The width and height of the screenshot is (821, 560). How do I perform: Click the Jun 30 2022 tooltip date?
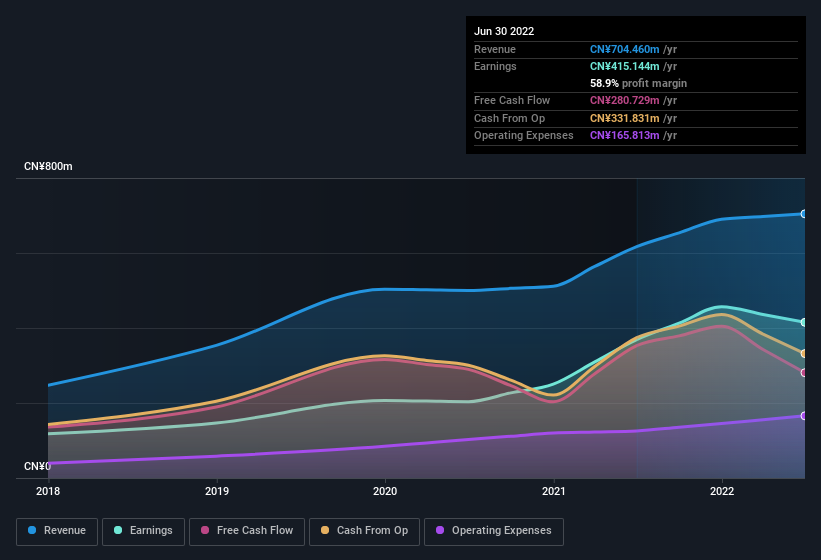tap(504, 31)
